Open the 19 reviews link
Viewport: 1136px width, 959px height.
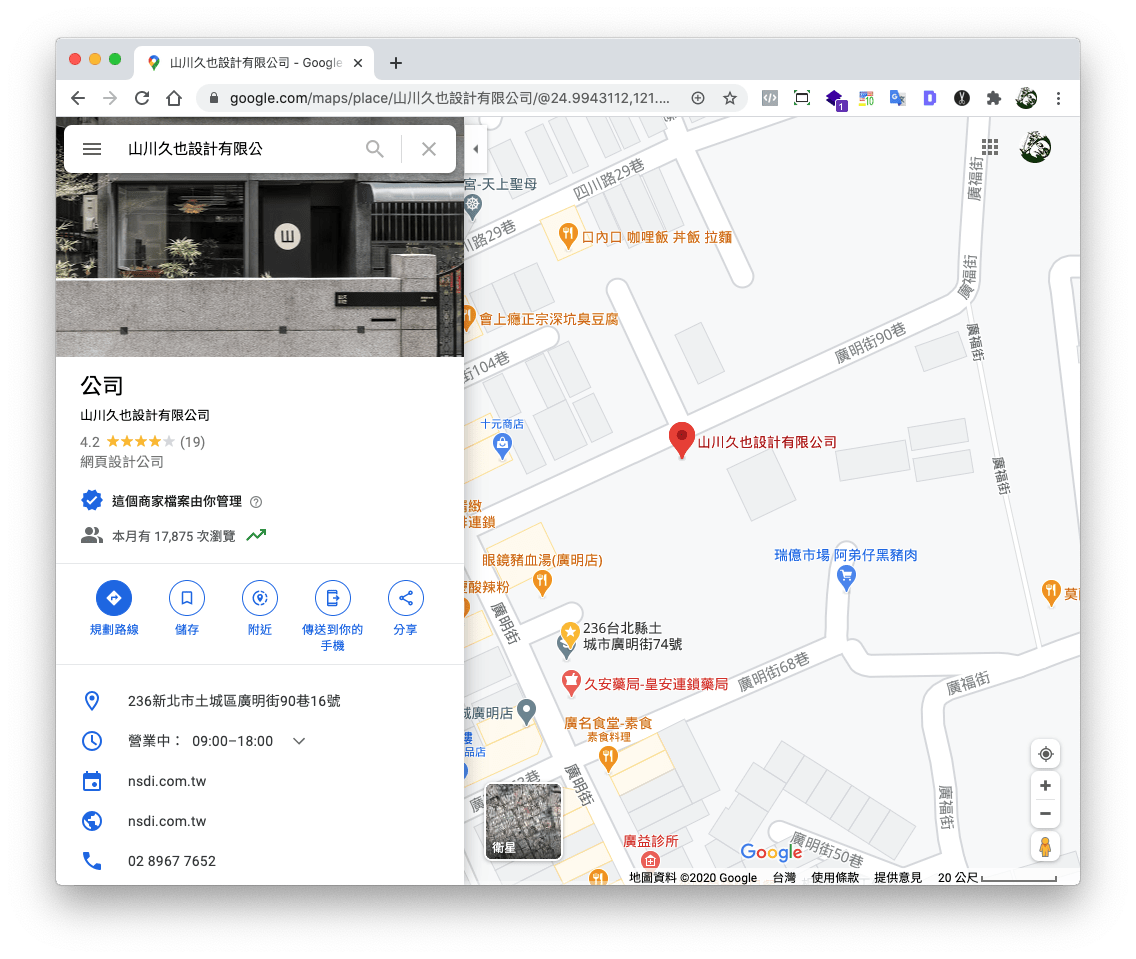[x=192, y=442]
